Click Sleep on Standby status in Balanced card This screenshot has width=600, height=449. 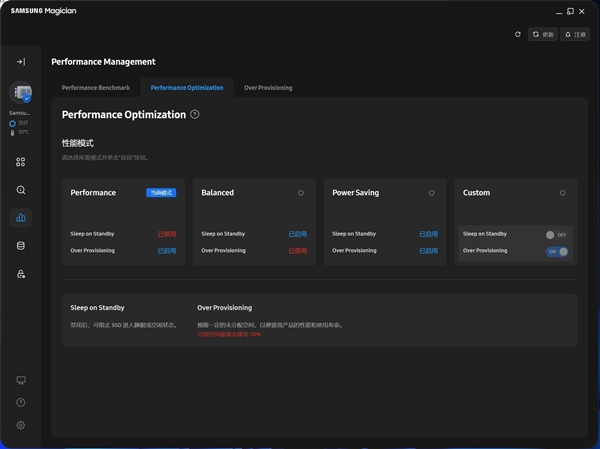point(298,234)
